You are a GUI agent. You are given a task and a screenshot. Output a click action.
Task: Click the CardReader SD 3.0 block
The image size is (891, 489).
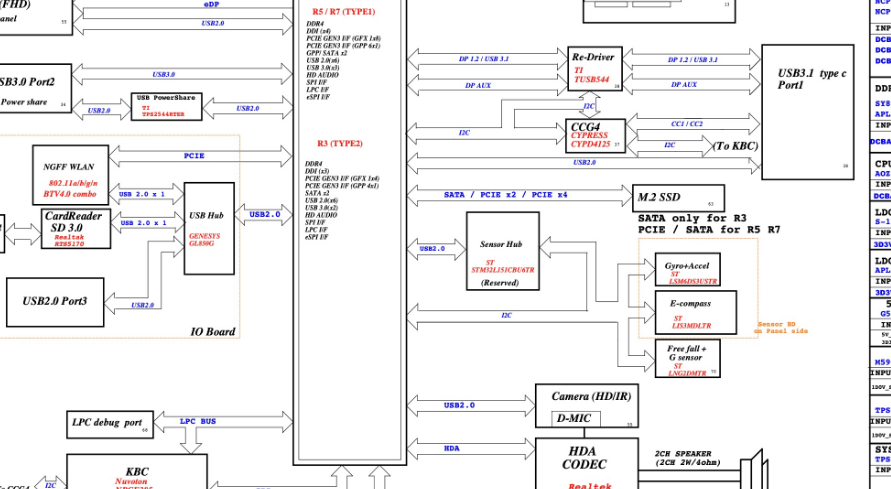click(x=76, y=228)
